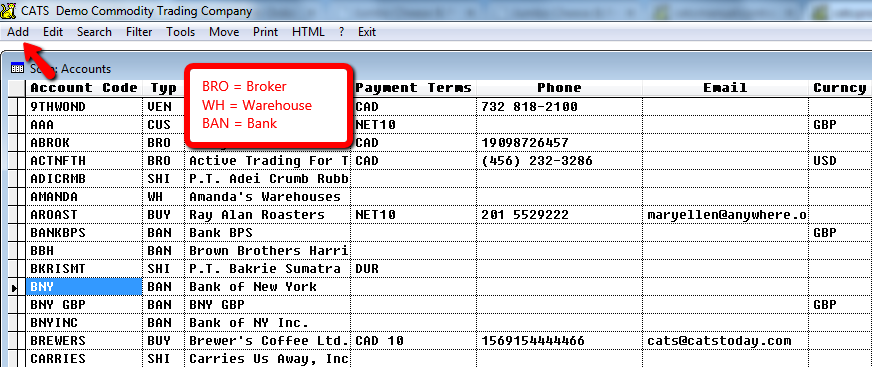Viewport: 872px width, 367px height.
Task: Click the name cell Carries Us Away, Inc
Action: pos(268,359)
